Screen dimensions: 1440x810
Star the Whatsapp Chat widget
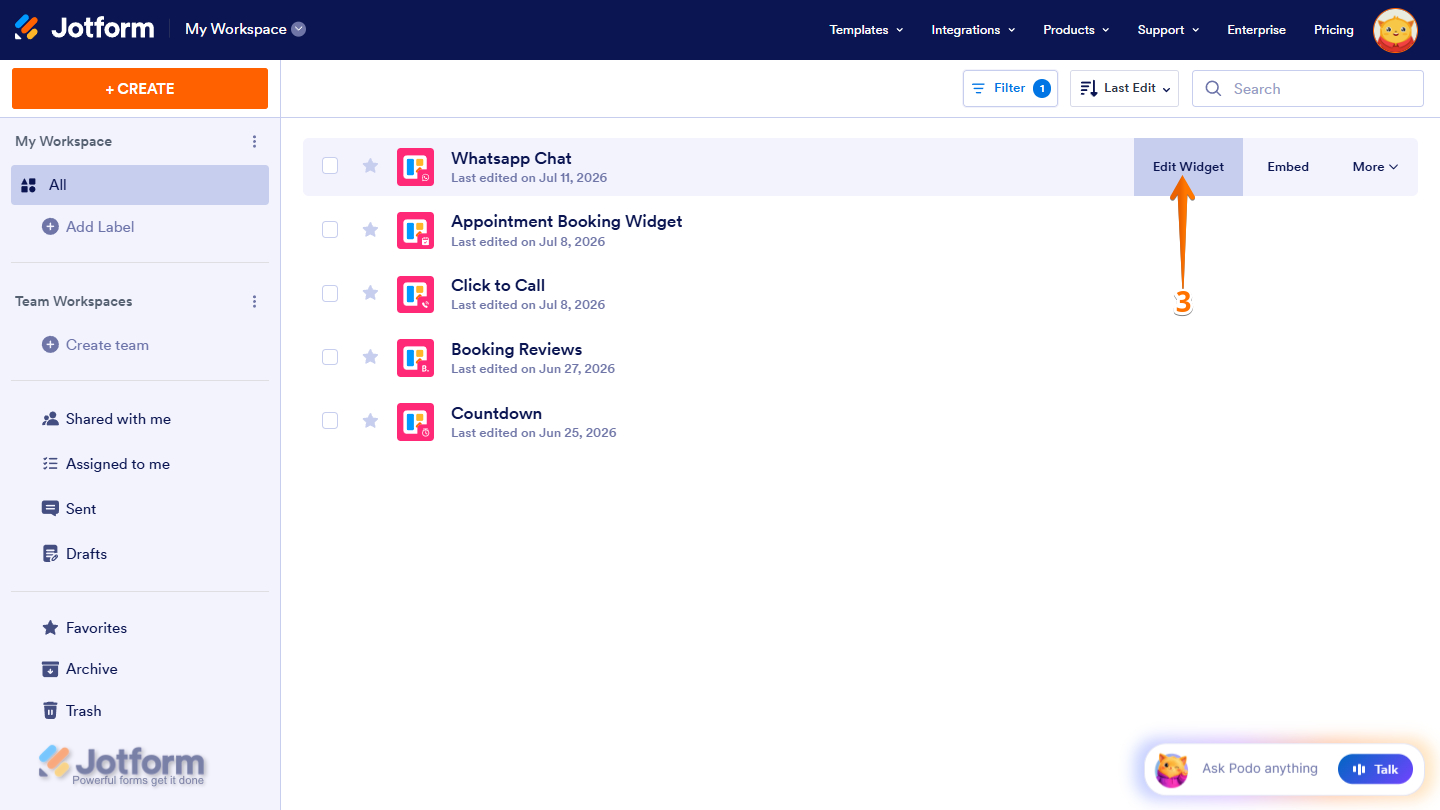coord(370,166)
